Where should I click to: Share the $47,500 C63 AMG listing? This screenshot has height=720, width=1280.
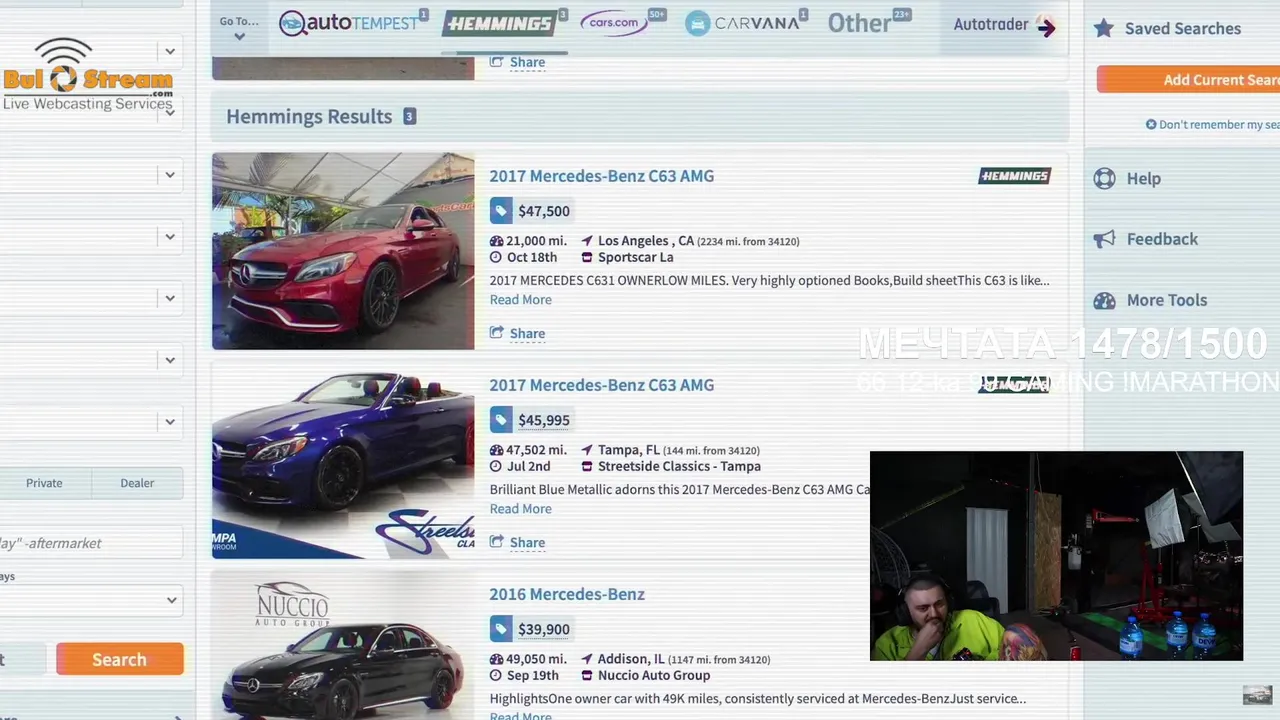517,333
